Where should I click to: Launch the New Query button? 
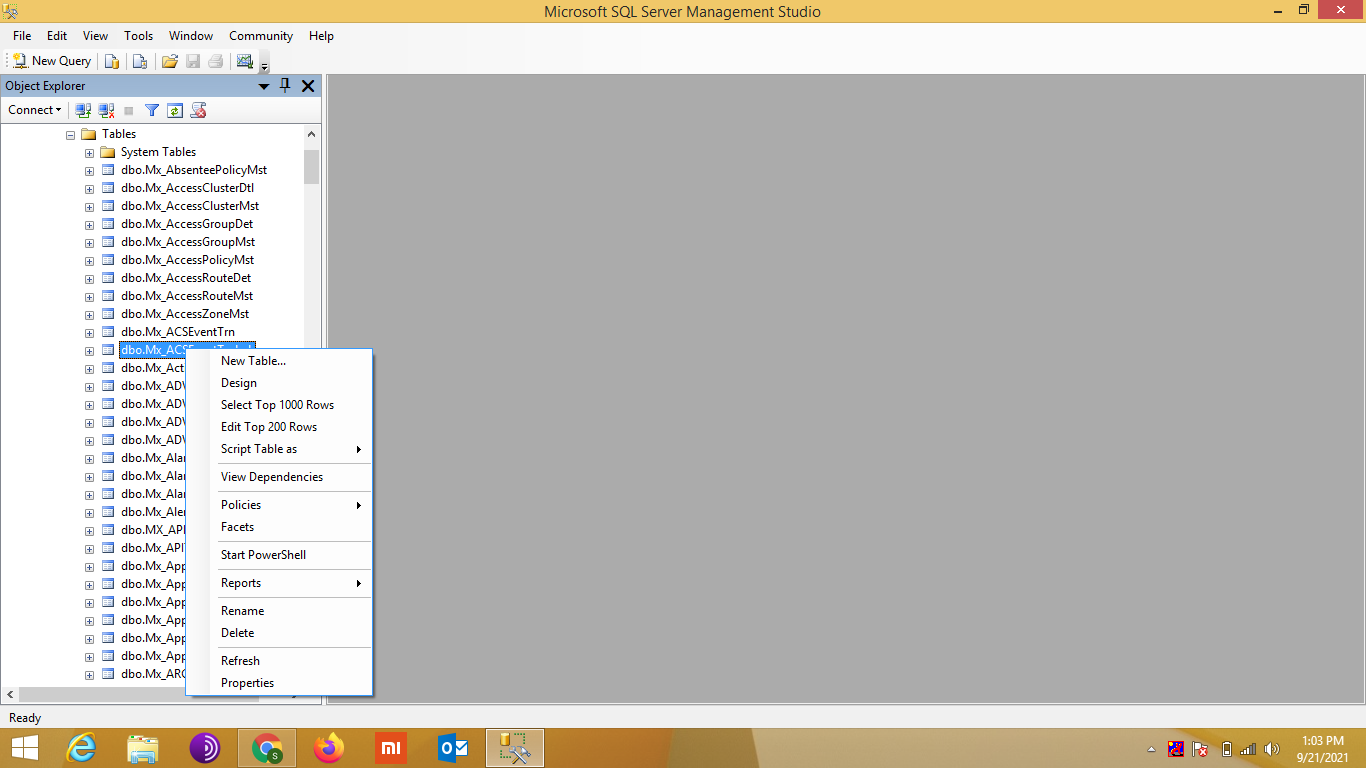pyautogui.click(x=50, y=61)
